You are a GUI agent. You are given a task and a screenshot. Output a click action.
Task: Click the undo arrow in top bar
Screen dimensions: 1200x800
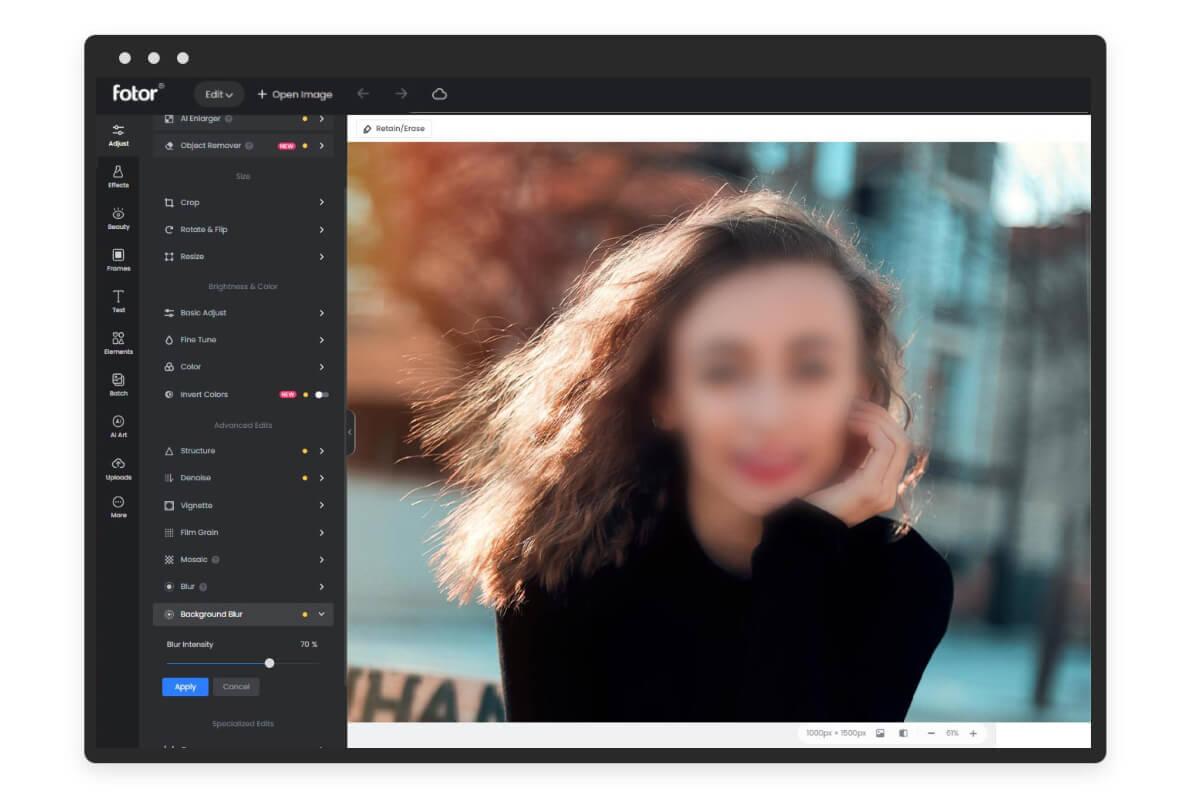363,94
